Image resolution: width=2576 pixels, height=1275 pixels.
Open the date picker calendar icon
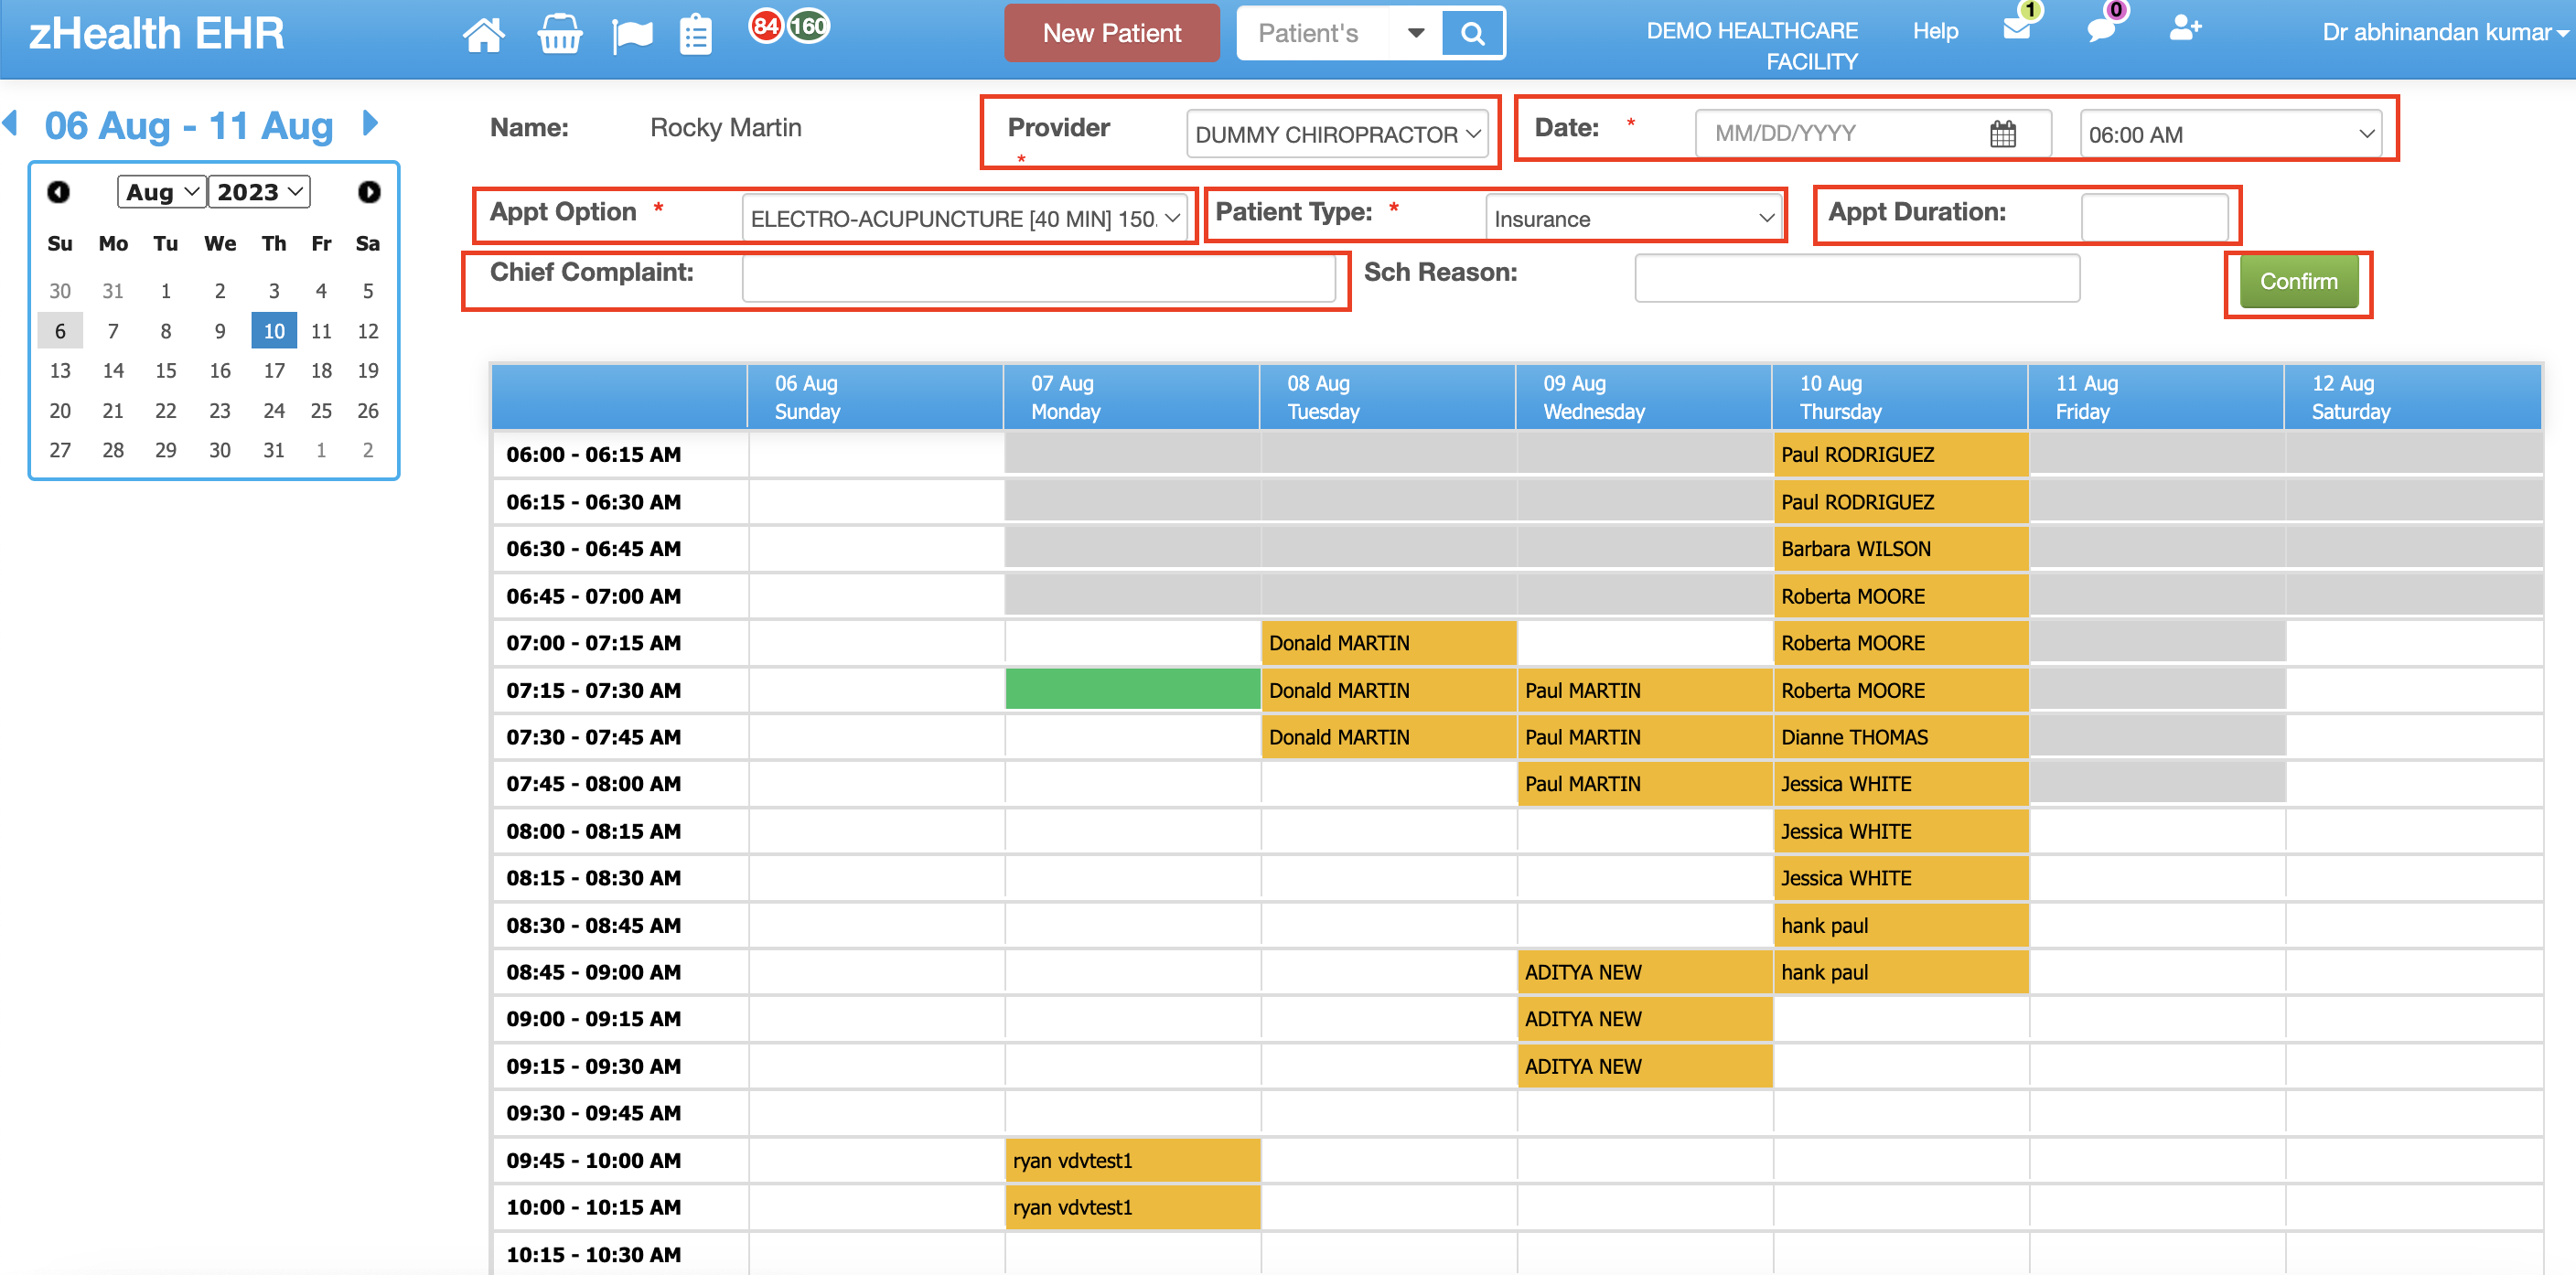coord(2002,134)
